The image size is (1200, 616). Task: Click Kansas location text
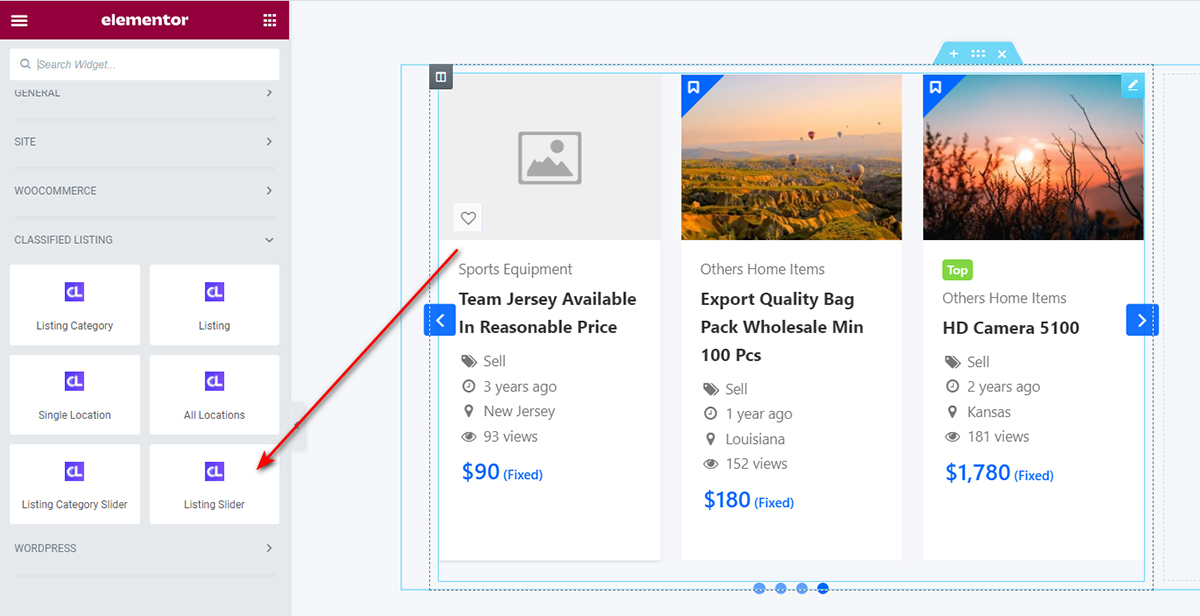[989, 412]
